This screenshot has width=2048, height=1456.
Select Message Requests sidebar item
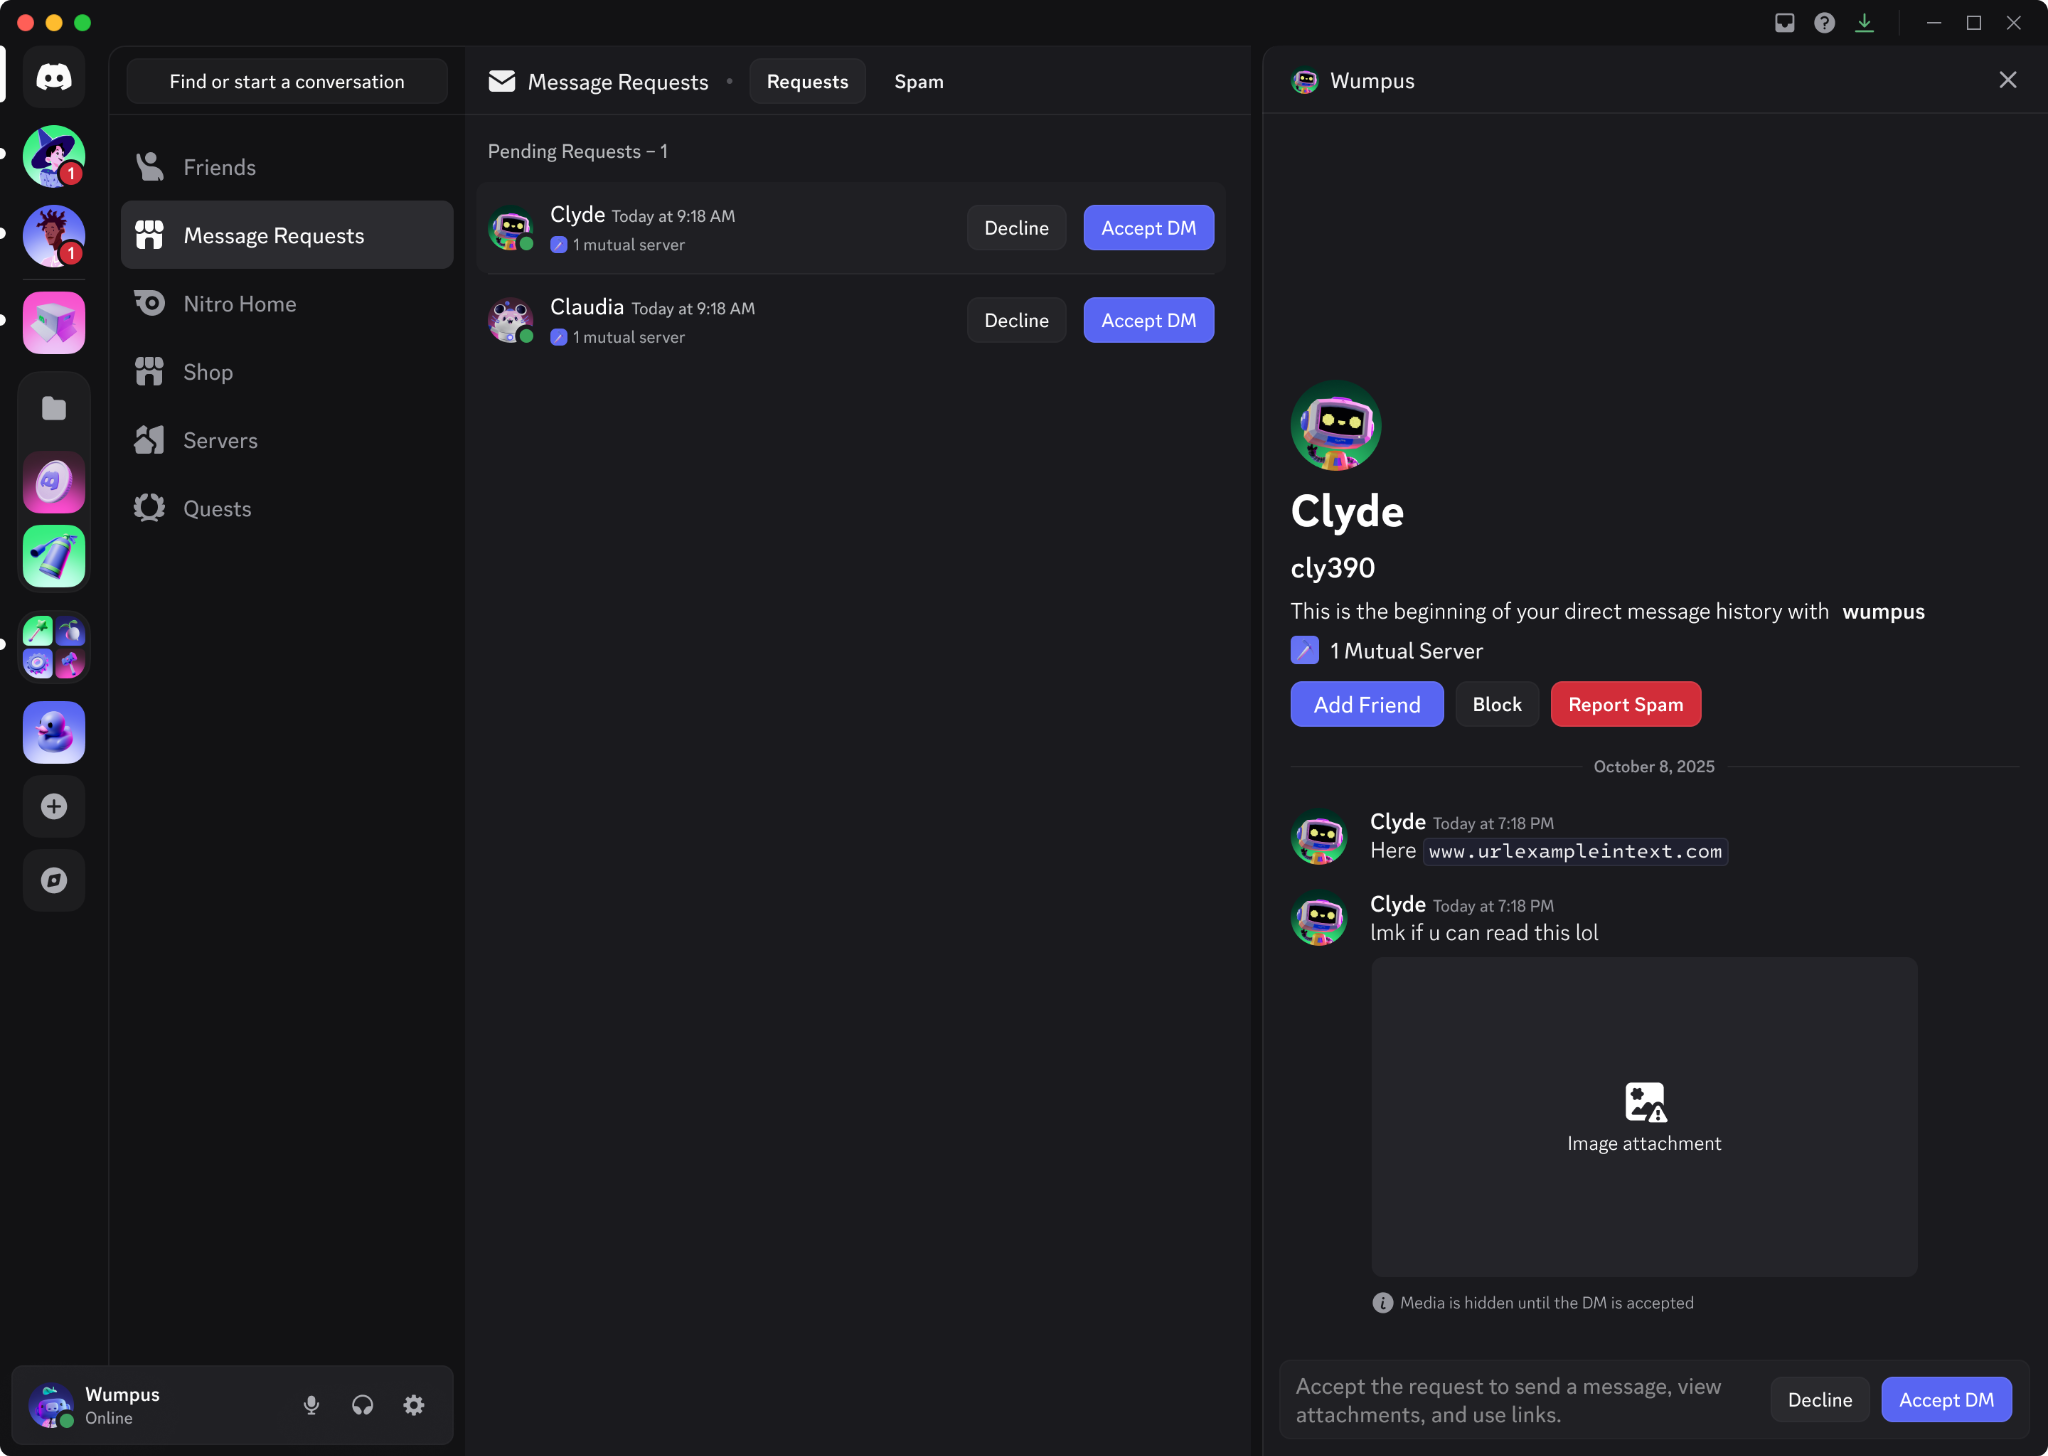point(287,235)
